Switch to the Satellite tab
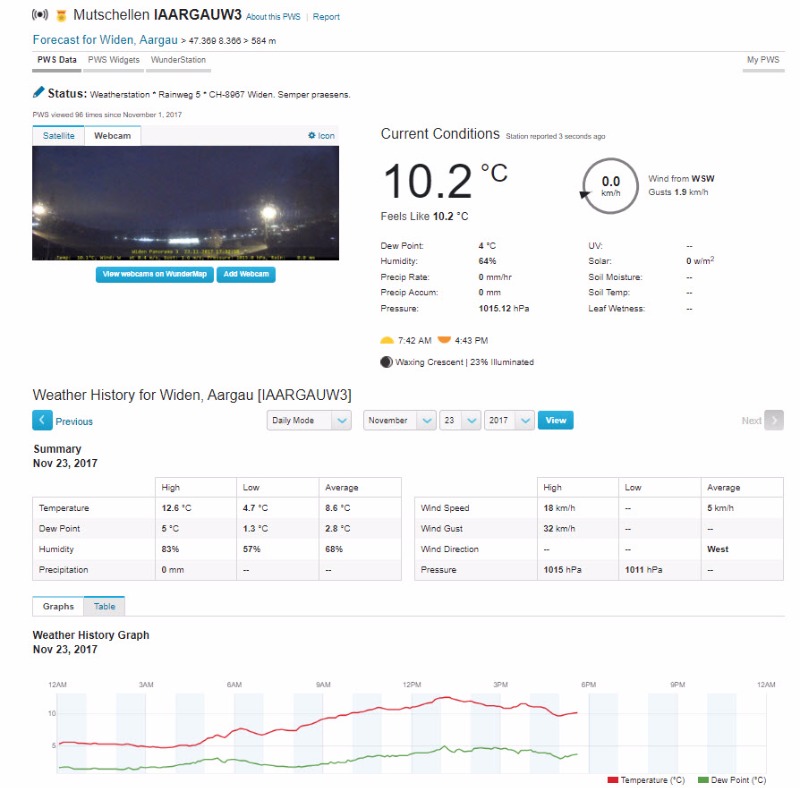 pyautogui.click(x=58, y=135)
